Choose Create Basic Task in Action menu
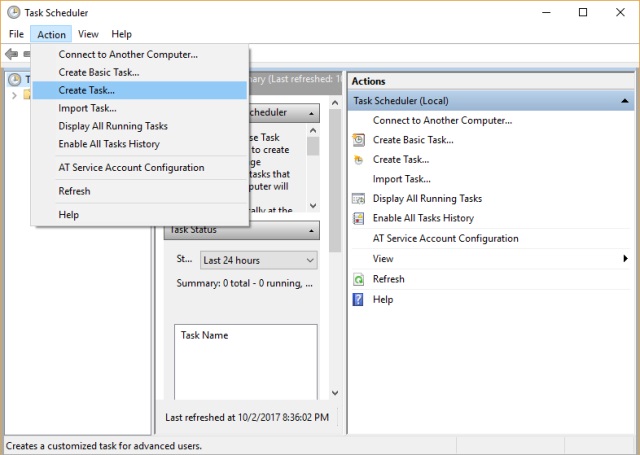The height and width of the screenshot is (455, 640). [140, 72]
